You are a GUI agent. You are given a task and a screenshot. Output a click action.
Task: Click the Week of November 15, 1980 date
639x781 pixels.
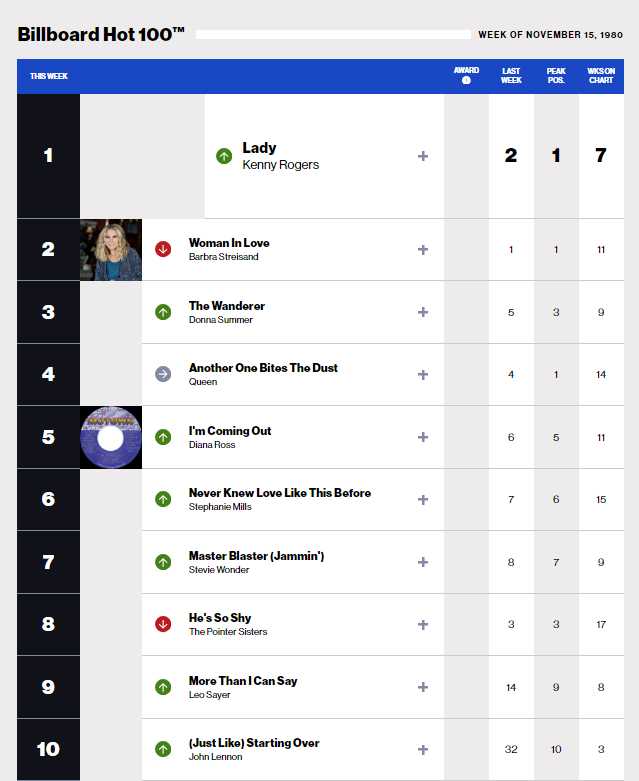(x=550, y=35)
